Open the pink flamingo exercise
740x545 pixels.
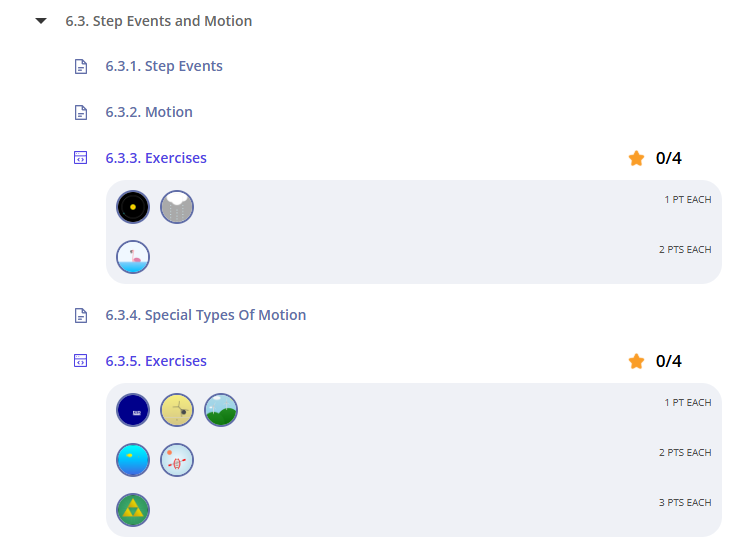(x=133, y=257)
